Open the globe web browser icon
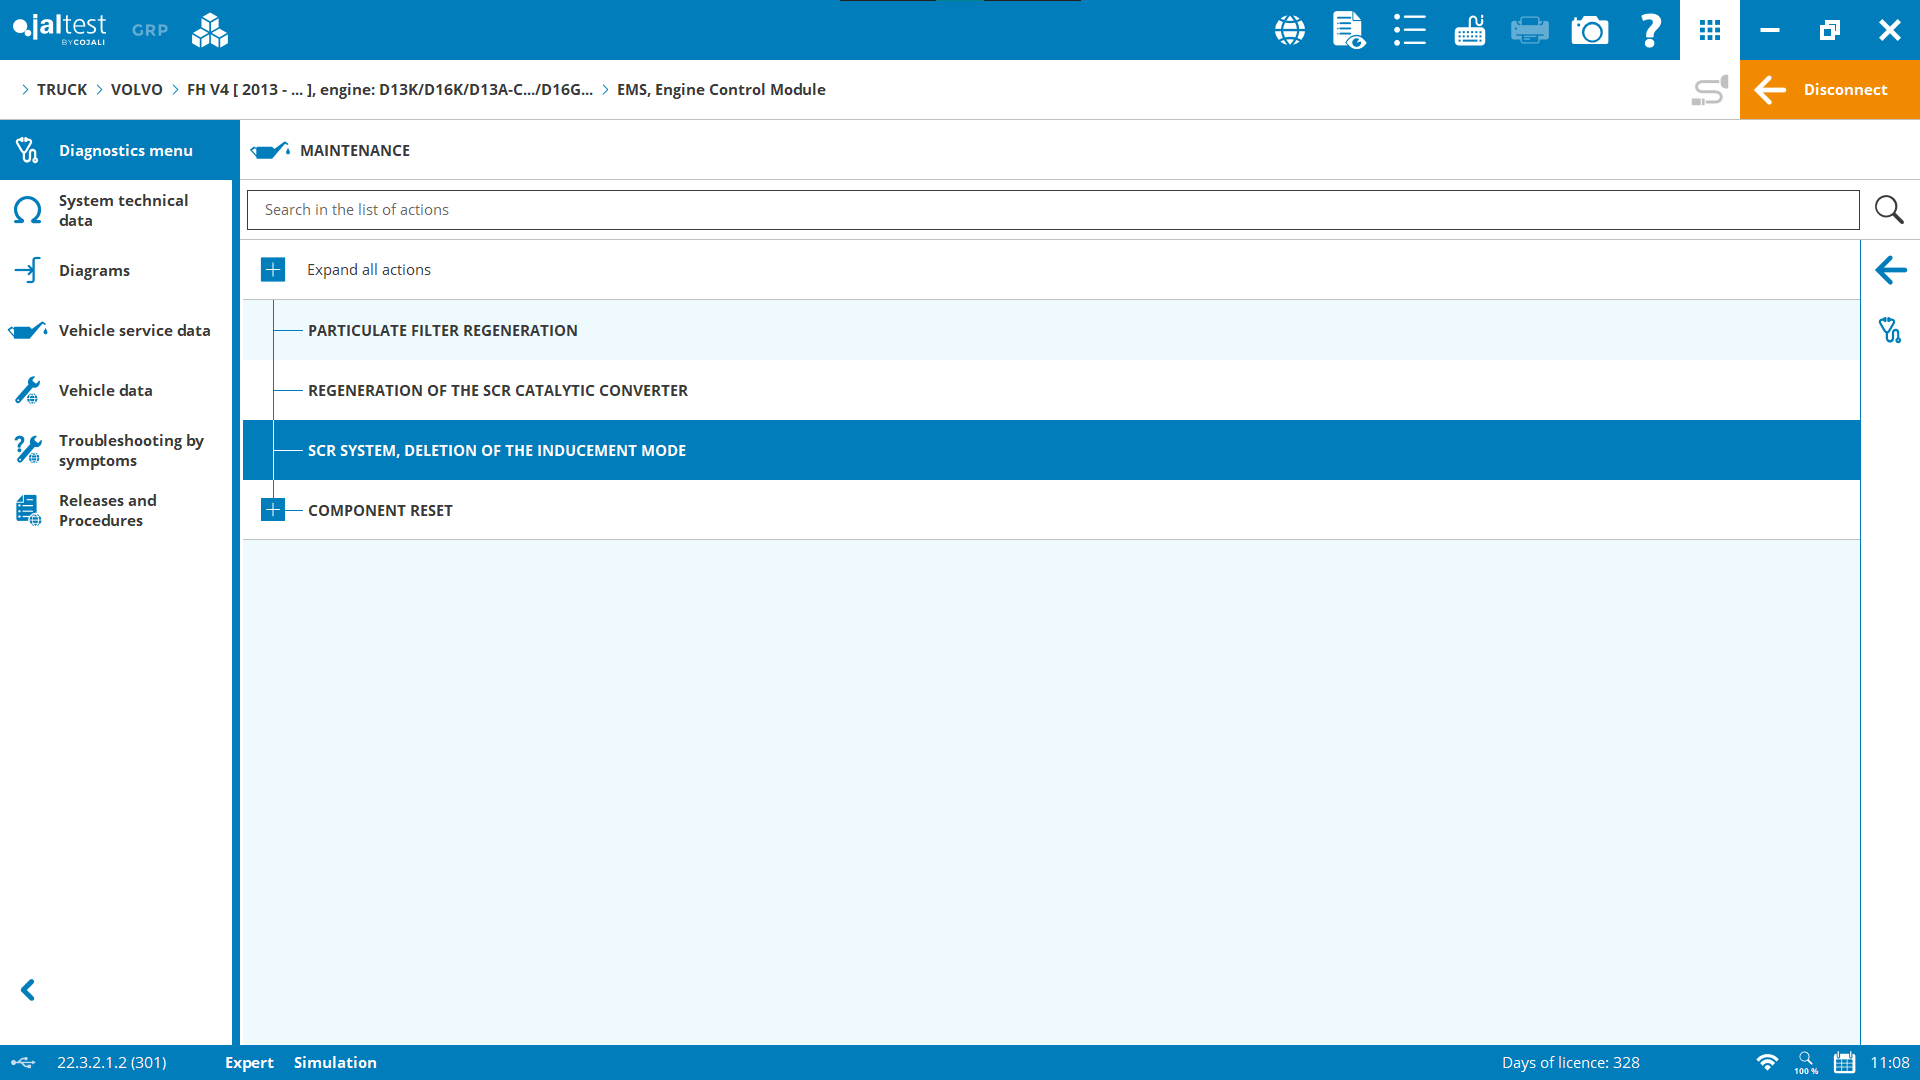The width and height of the screenshot is (1920, 1080). (x=1290, y=30)
